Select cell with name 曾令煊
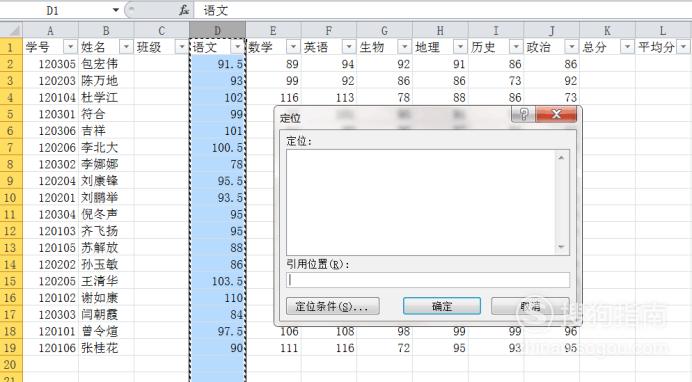The width and height of the screenshot is (692, 382). (x=106, y=331)
